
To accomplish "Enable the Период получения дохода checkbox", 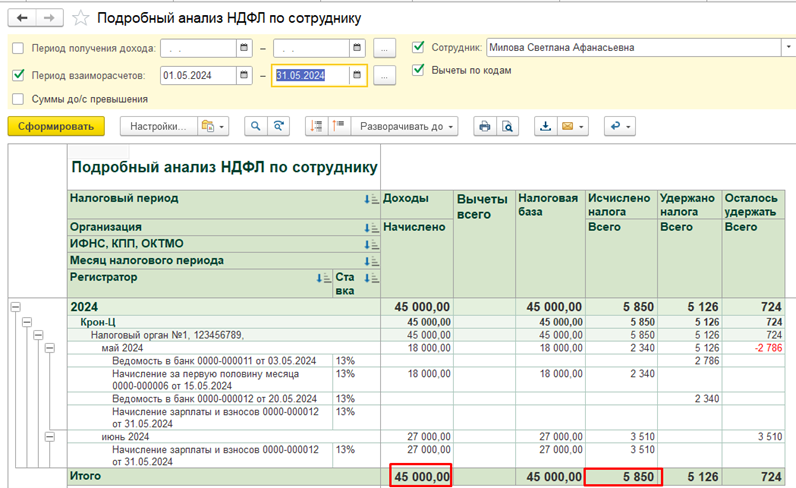I will (x=18, y=48).
